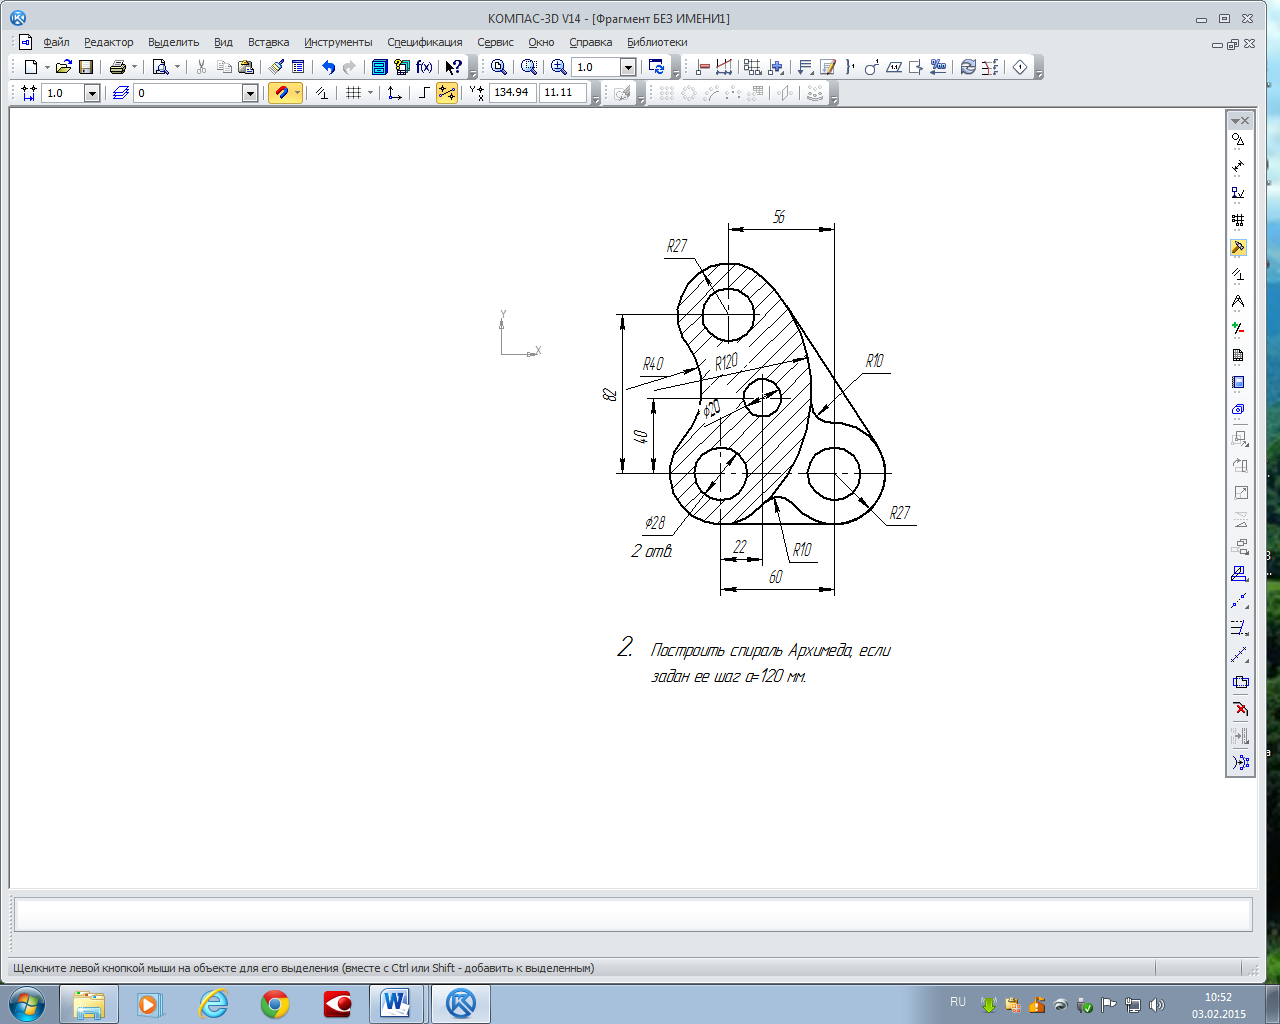Click the X coordinate field 134.94
The width and height of the screenshot is (1280, 1024).
(x=511, y=92)
